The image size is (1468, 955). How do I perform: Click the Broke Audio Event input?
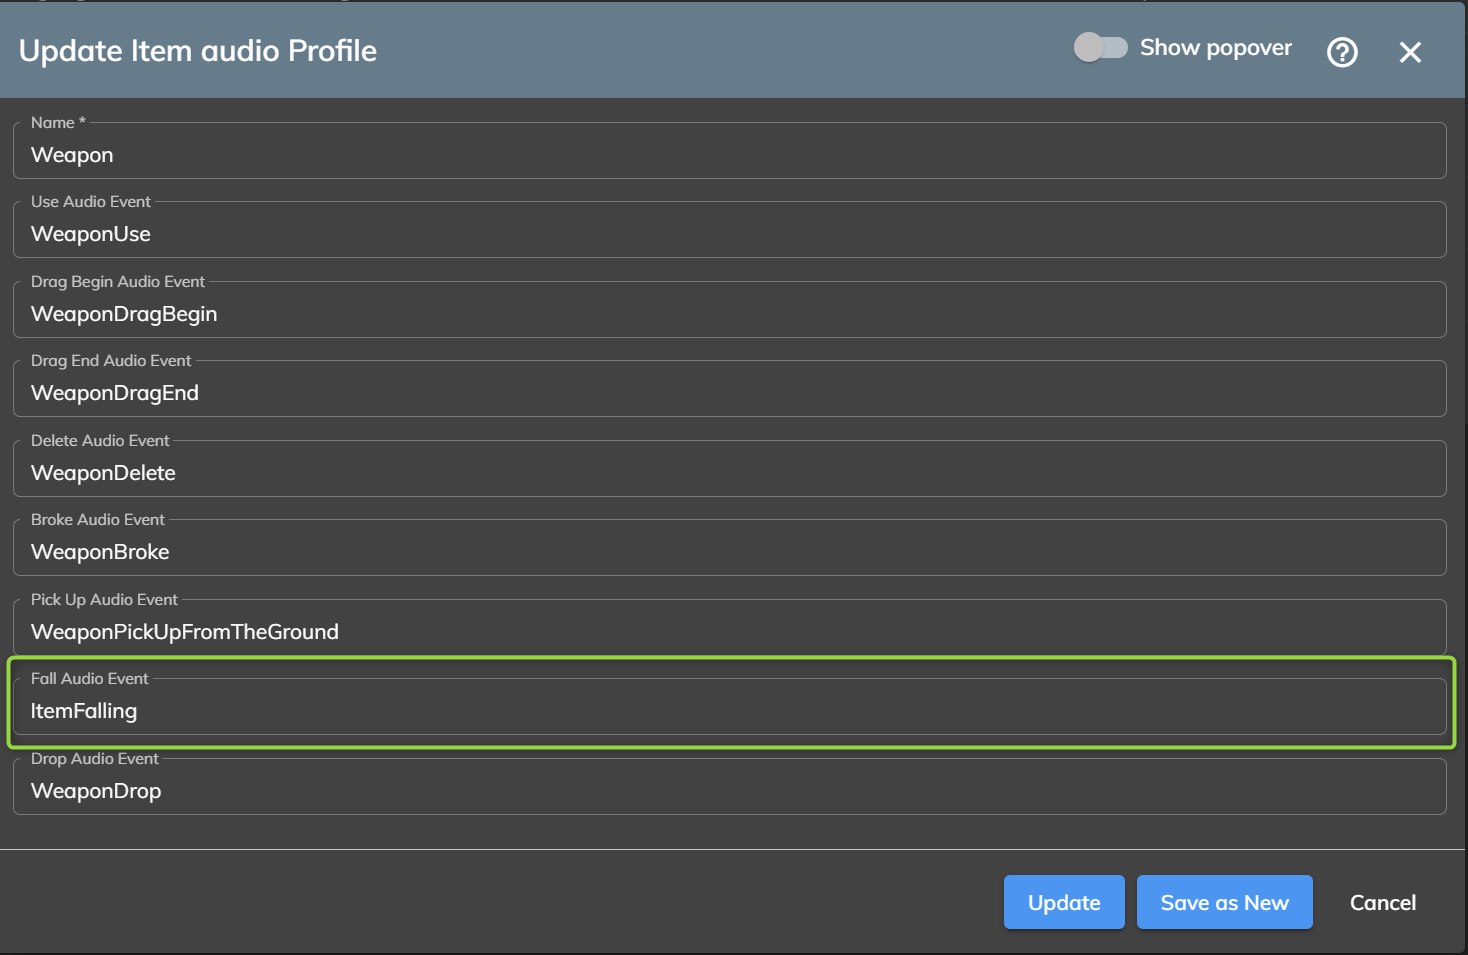coord(729,552)
